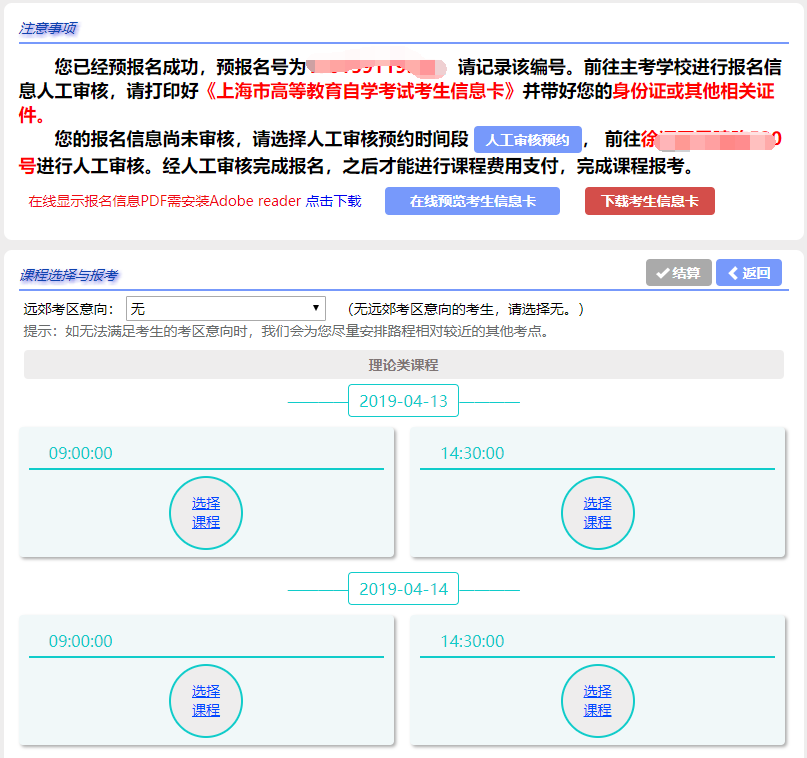
Task: Select course for 2019-04-13 14:30:00 slot
Action: pyautogui.click(x=597, y=513)
